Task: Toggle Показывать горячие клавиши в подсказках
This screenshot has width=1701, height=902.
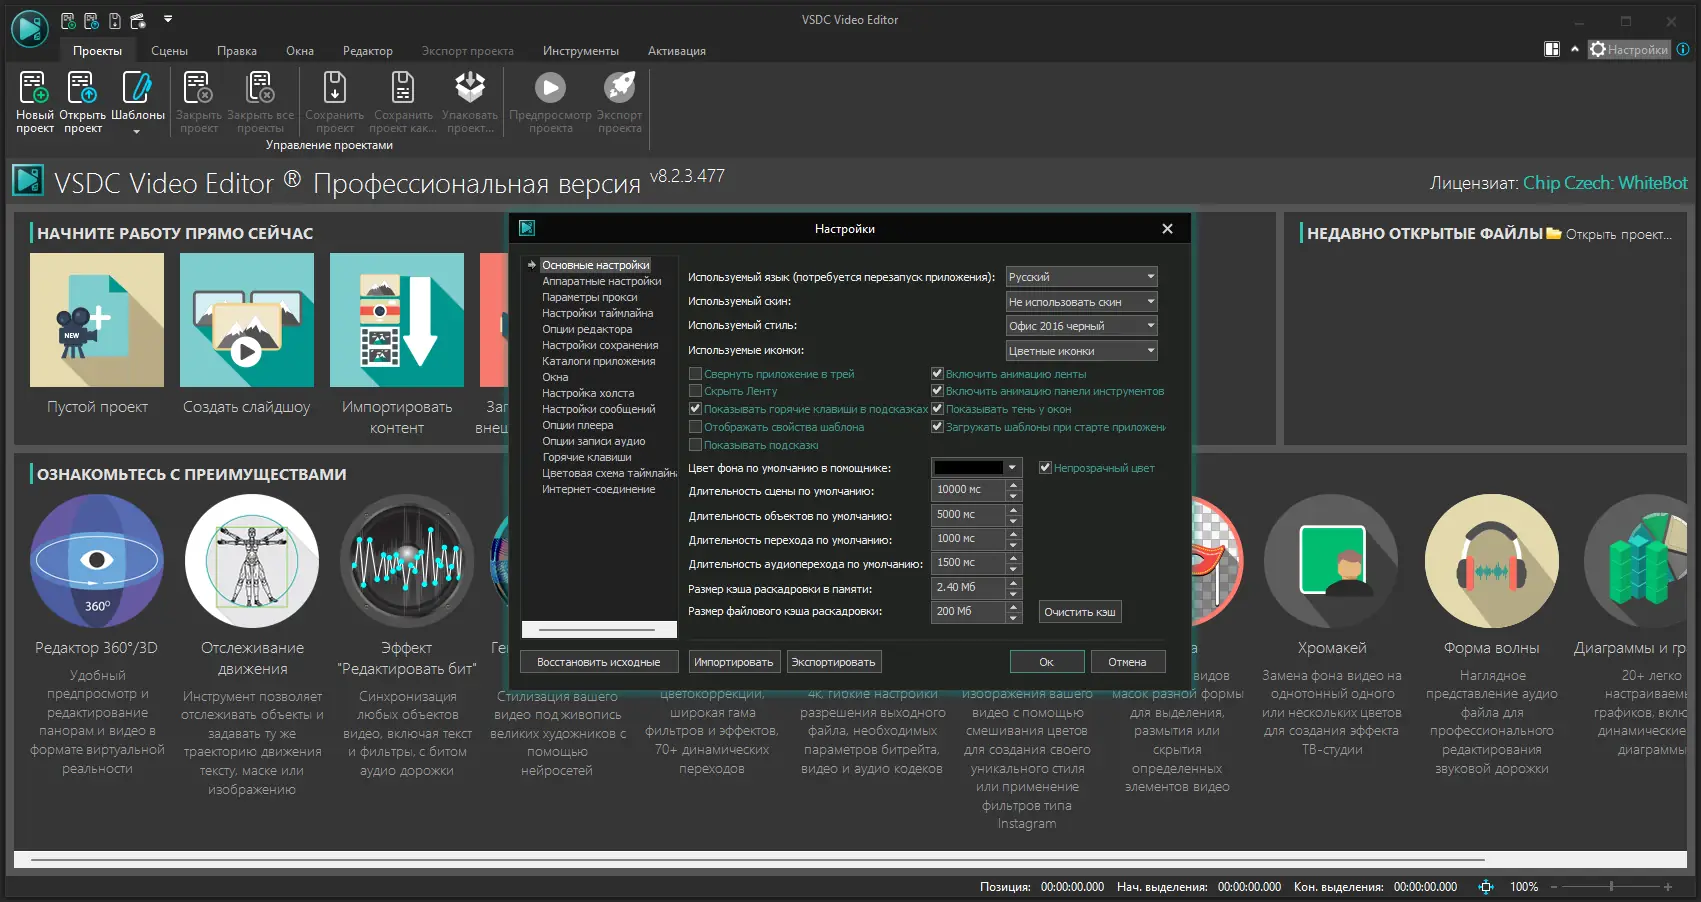Action: 695,409
